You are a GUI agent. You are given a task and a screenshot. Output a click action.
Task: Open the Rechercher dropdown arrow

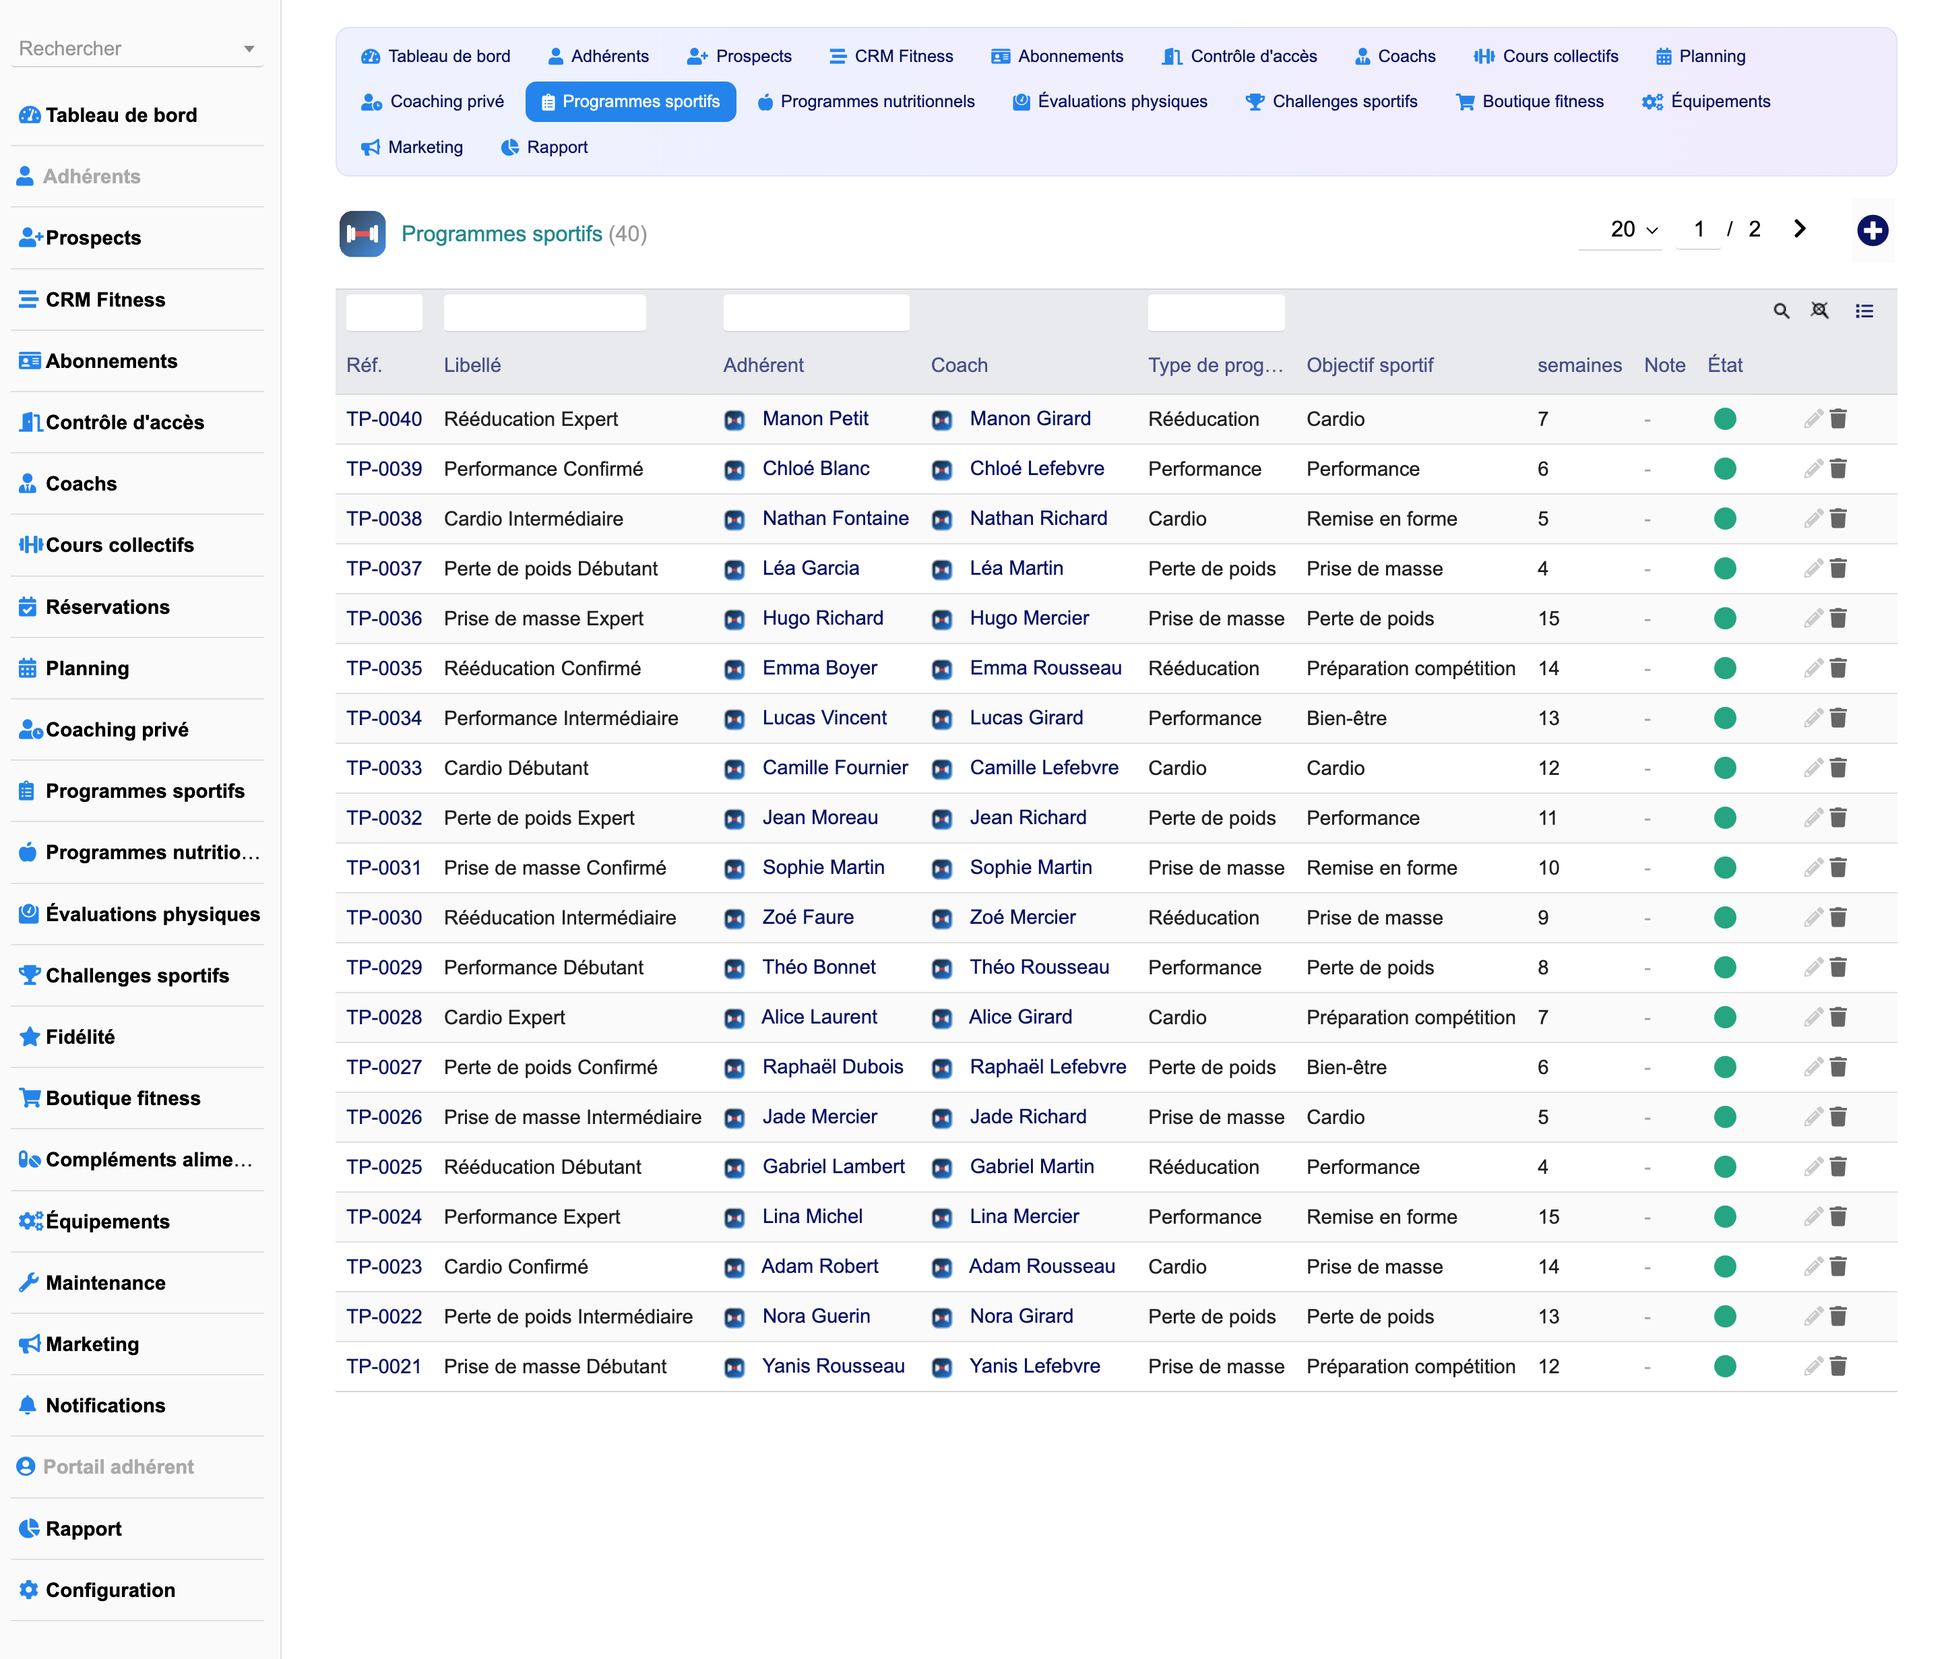[x=249, y=49]
